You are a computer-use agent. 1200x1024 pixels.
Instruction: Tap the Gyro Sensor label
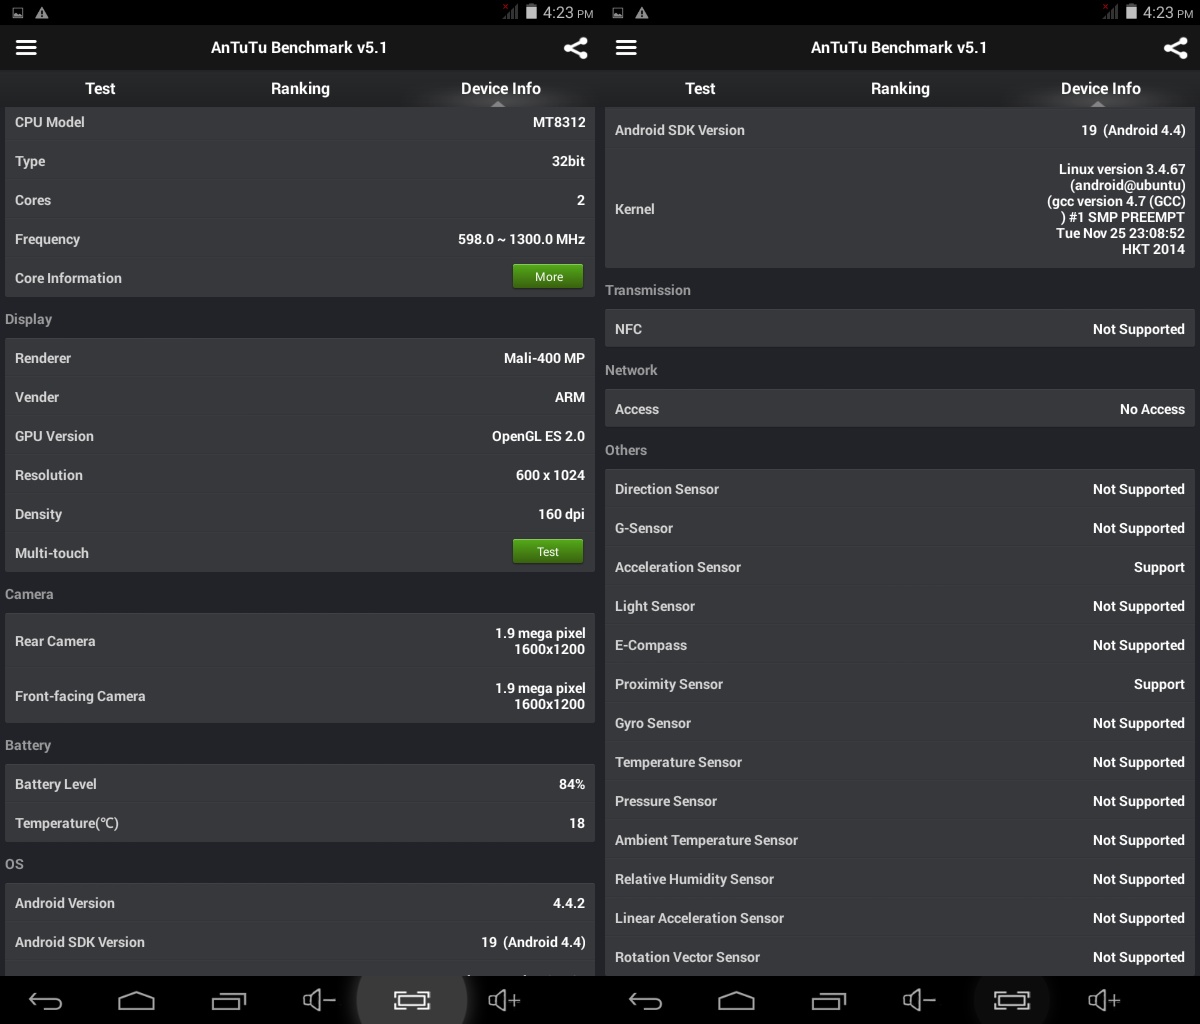pyautogui.click(x=653, y=723)
